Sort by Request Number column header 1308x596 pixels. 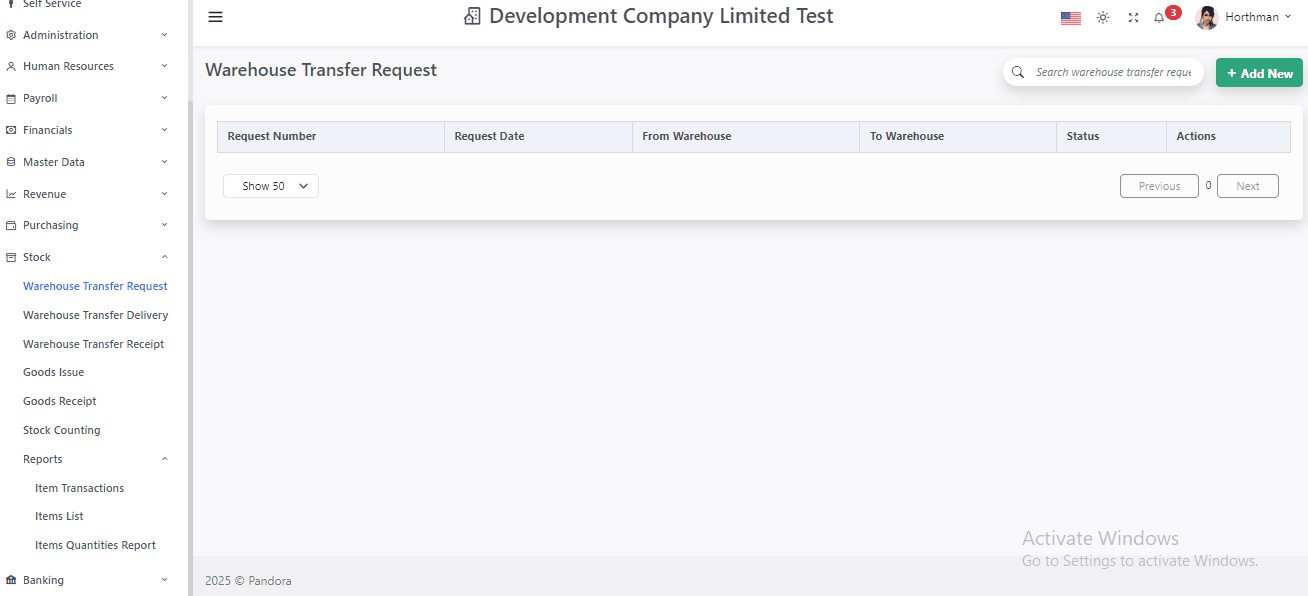click(x=331, y=136)
